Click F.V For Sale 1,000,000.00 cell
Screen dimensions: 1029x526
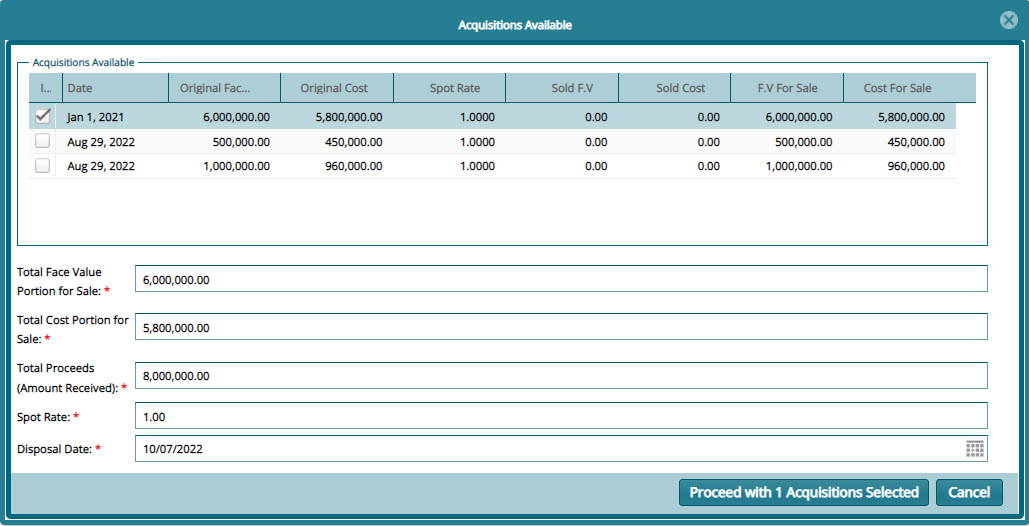click(x=799, y=167)
